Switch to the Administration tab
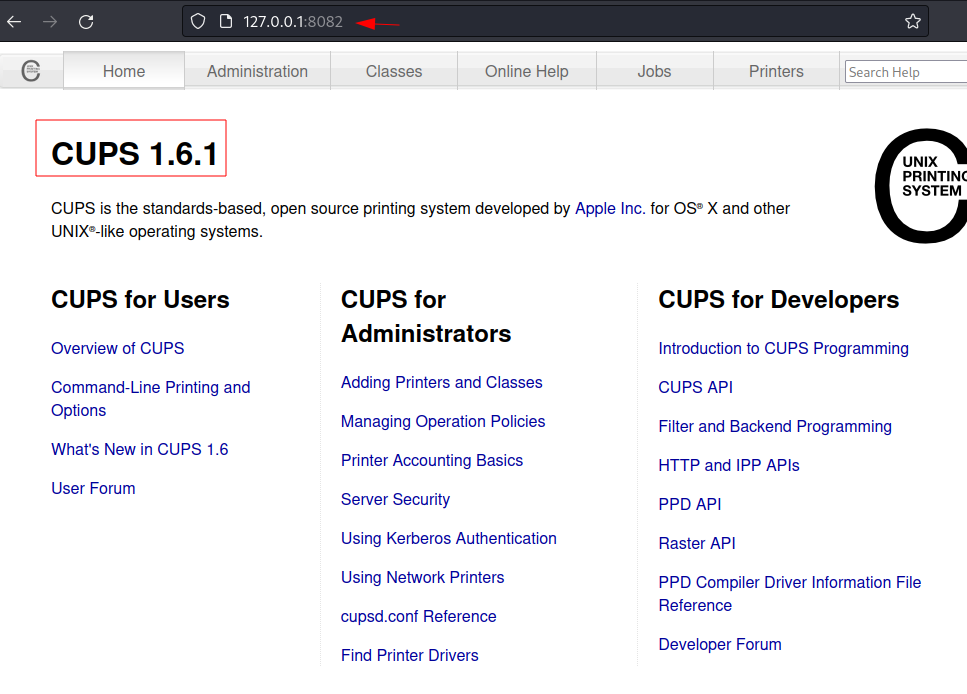Image resolution: width=967 pixels, height=694 pixels. tap(257, 72)
